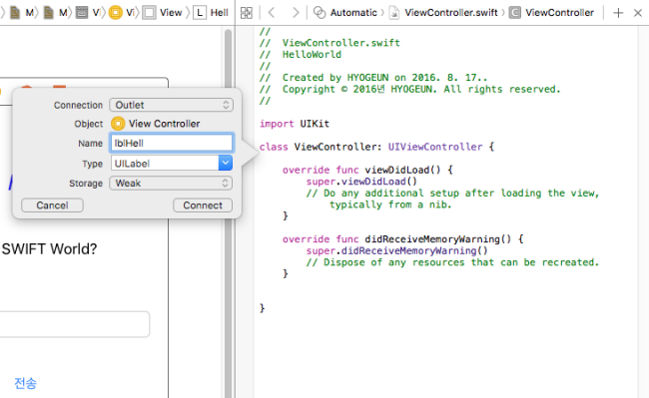This screenshot has width=649, height=398.
Task: Open the related items grid icon
Action: point(246,13)
